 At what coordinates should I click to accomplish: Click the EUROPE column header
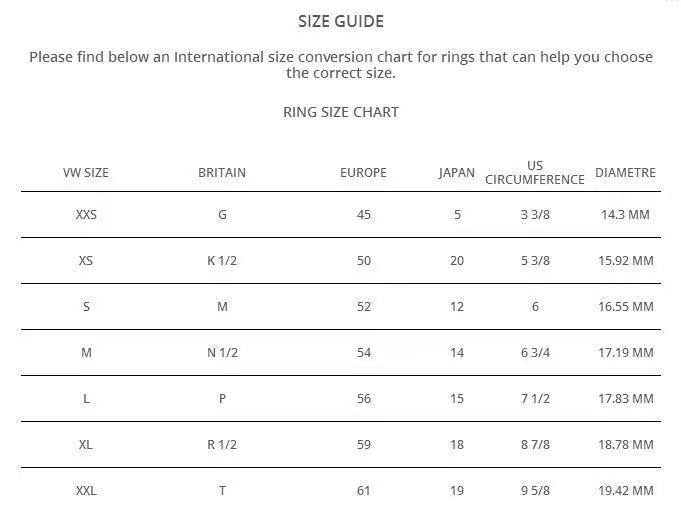(363, 173)
